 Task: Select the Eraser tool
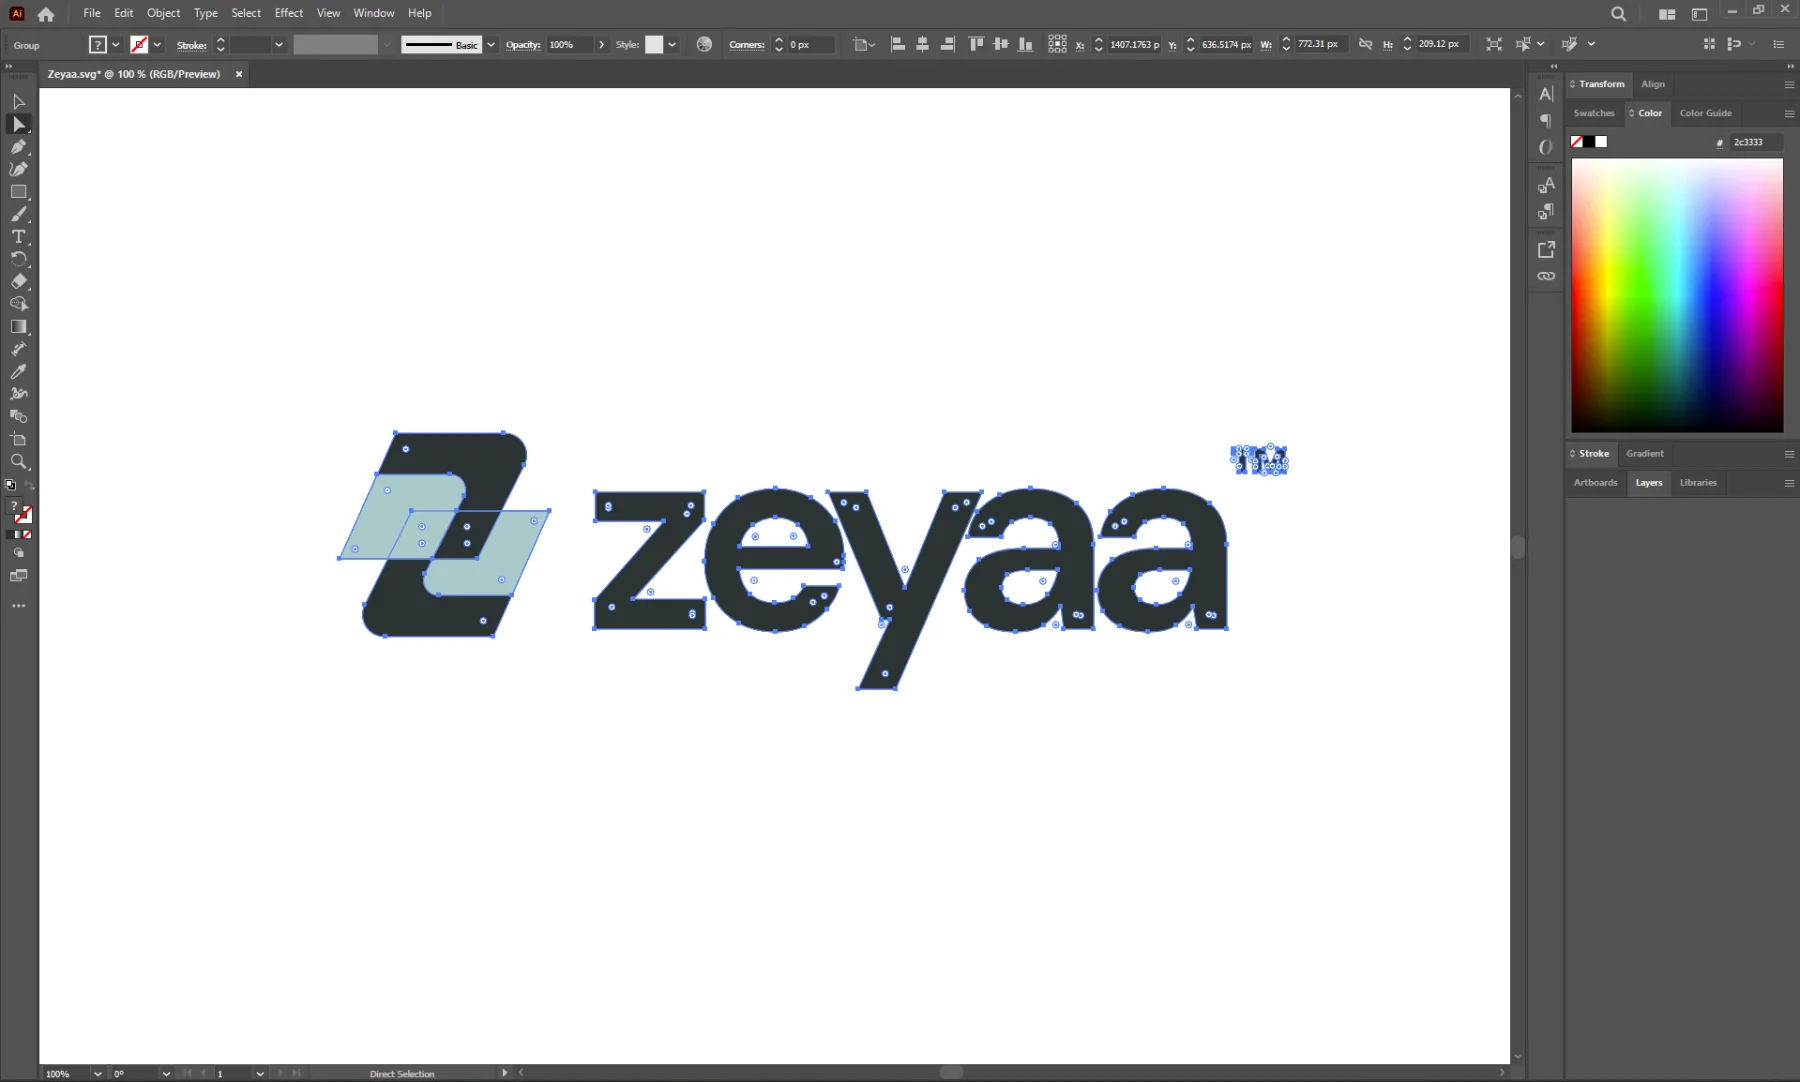(x=18, y=282)
